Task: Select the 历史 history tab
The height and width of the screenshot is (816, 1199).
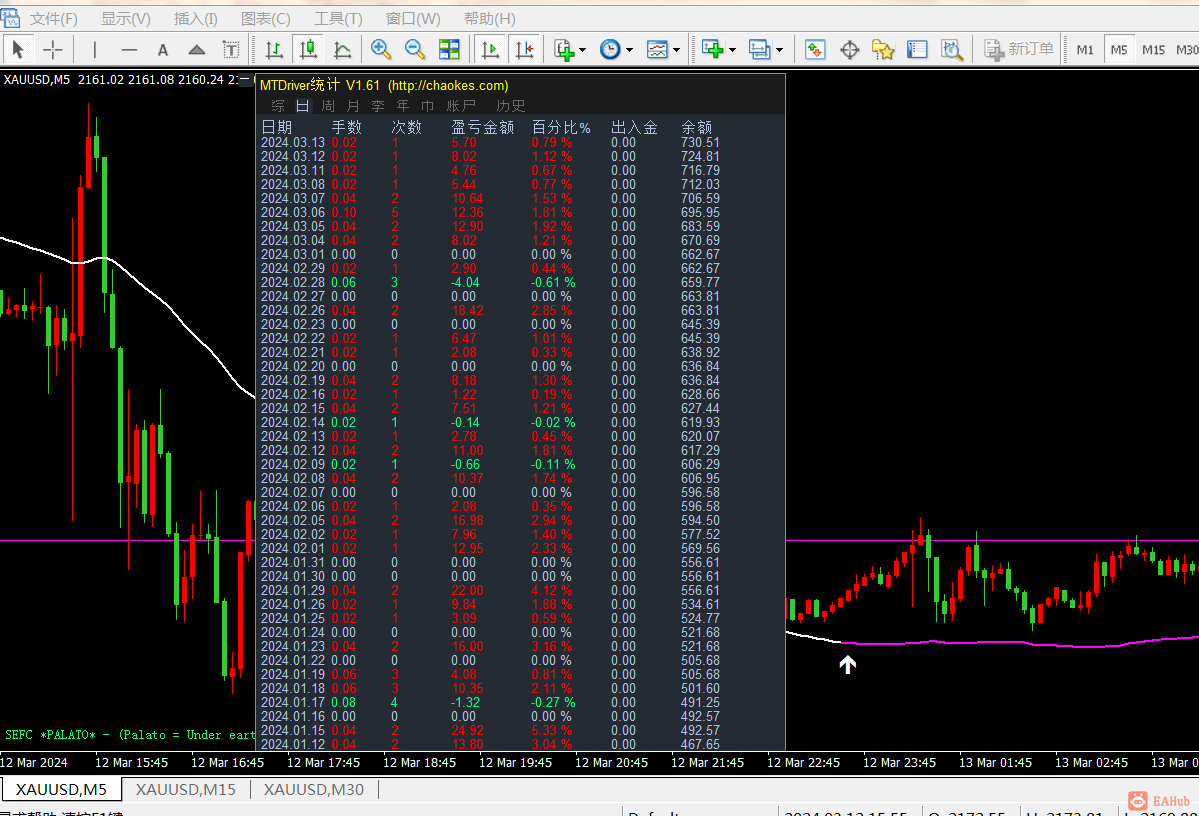Action: pos(511,106)
